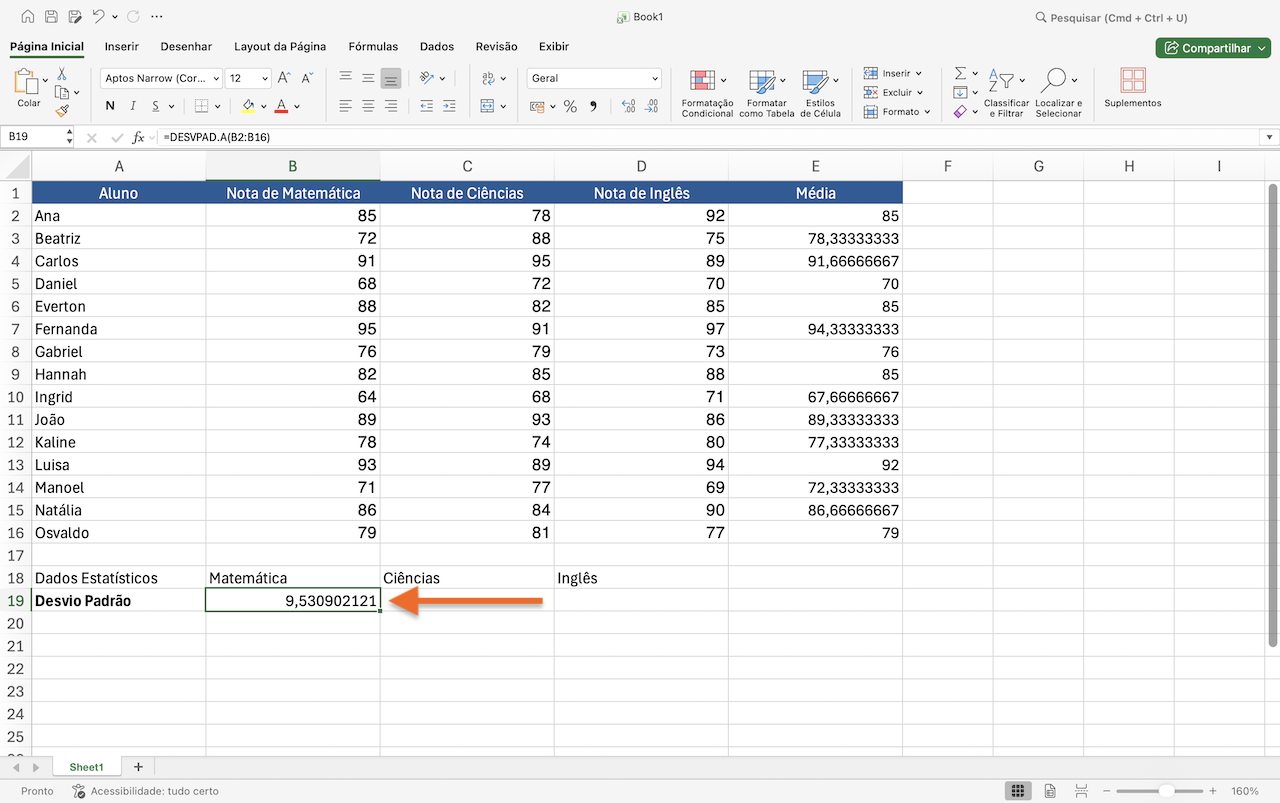Increase indent of cell content
Viewport: 1280px width, 803px height.
pos(450,105)
